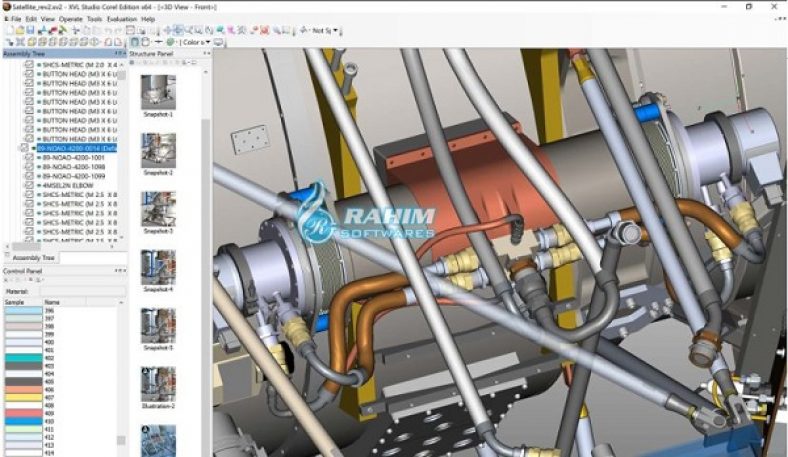
Task: Uncheck the 89-NOAO-4200-1001 visibility checkbox
Action: coord(30,157)
